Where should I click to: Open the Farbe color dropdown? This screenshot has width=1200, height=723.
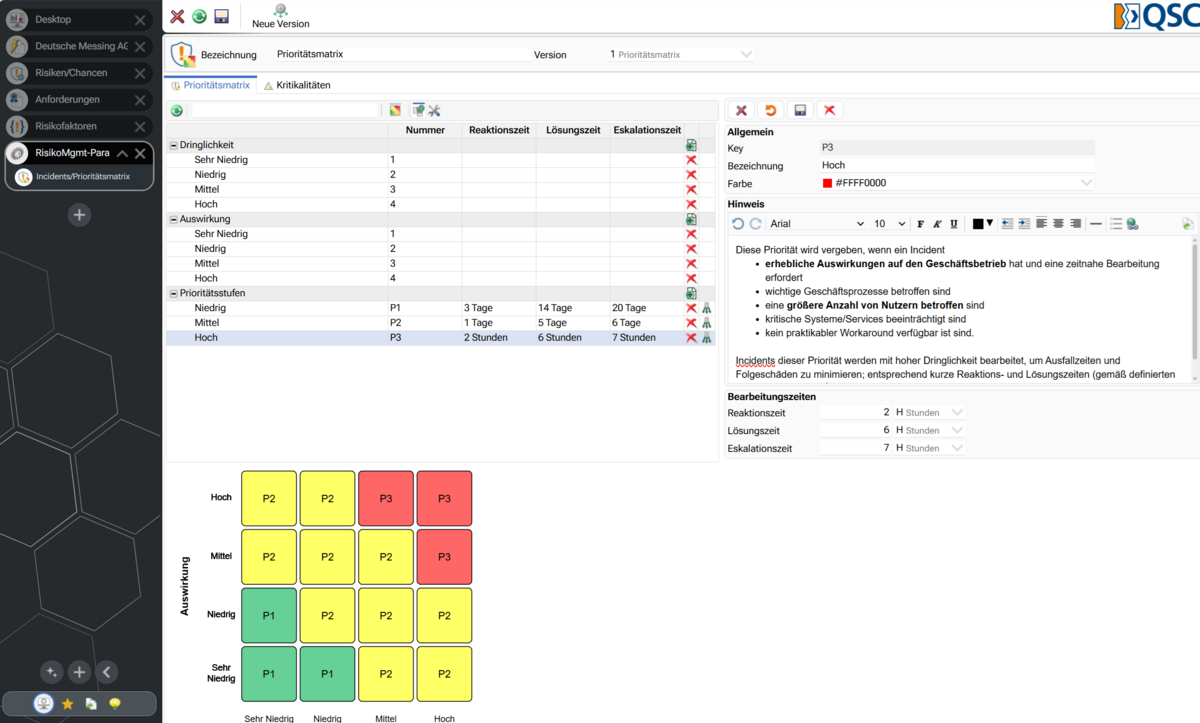point(1086,184)
